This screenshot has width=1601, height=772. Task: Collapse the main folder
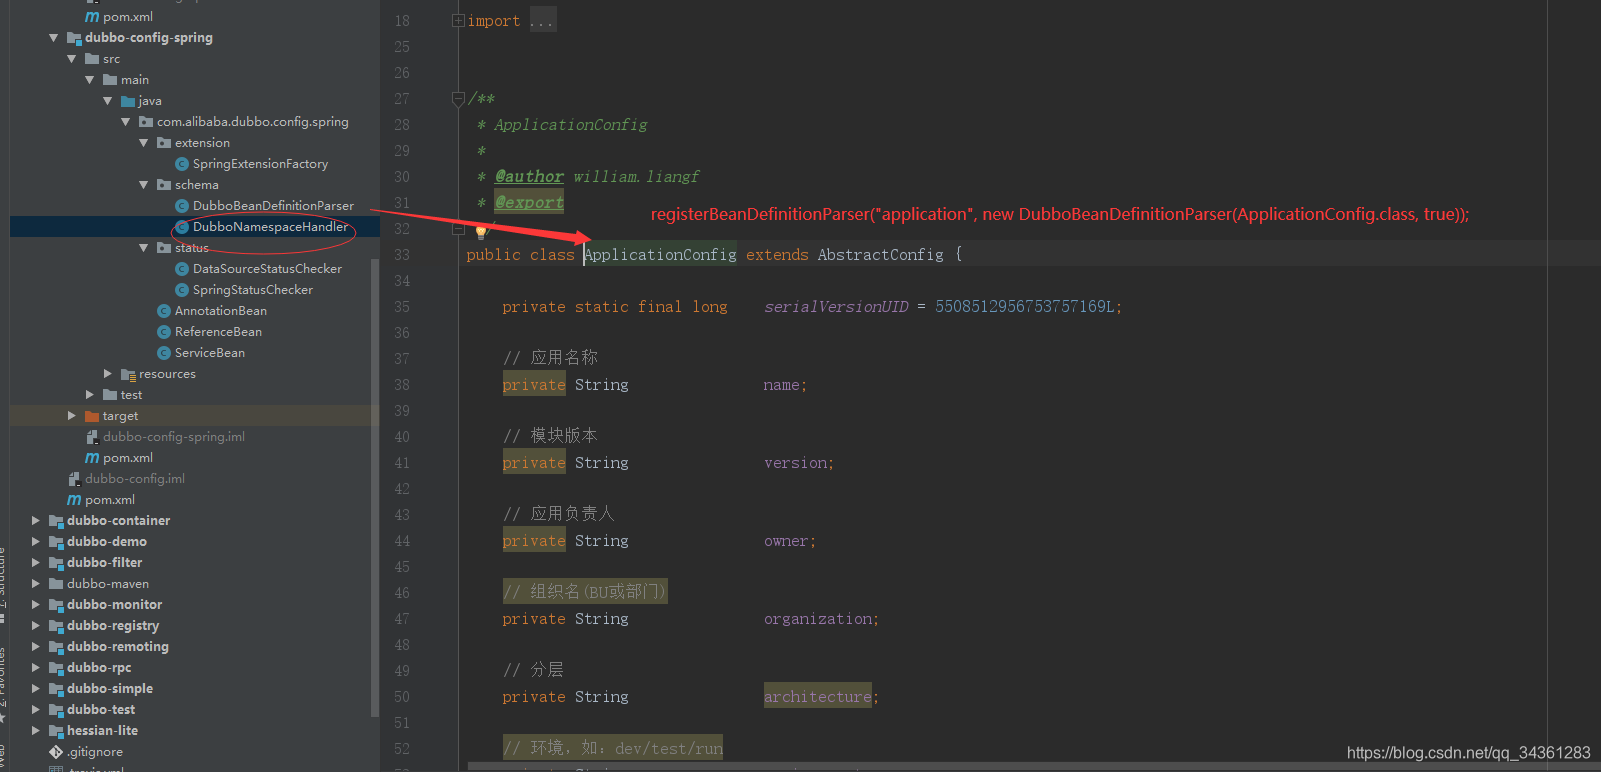point(90,80)
